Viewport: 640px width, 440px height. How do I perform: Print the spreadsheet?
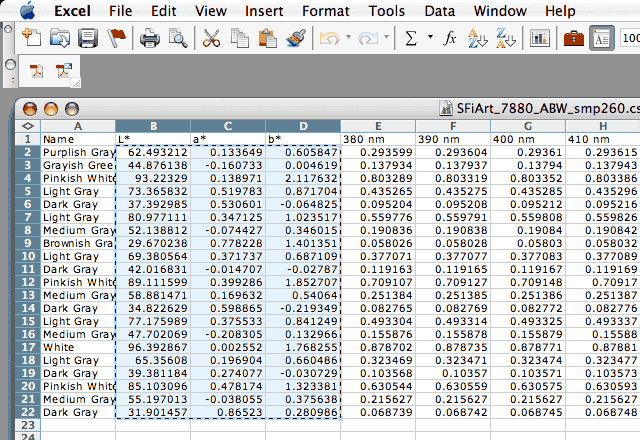(149, 39)
